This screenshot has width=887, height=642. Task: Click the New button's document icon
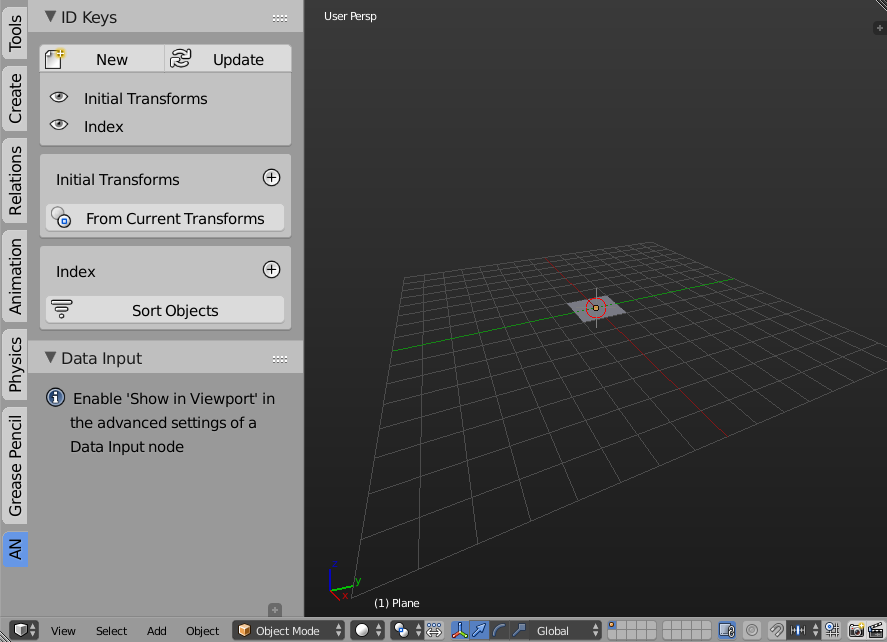pos(54,59)
